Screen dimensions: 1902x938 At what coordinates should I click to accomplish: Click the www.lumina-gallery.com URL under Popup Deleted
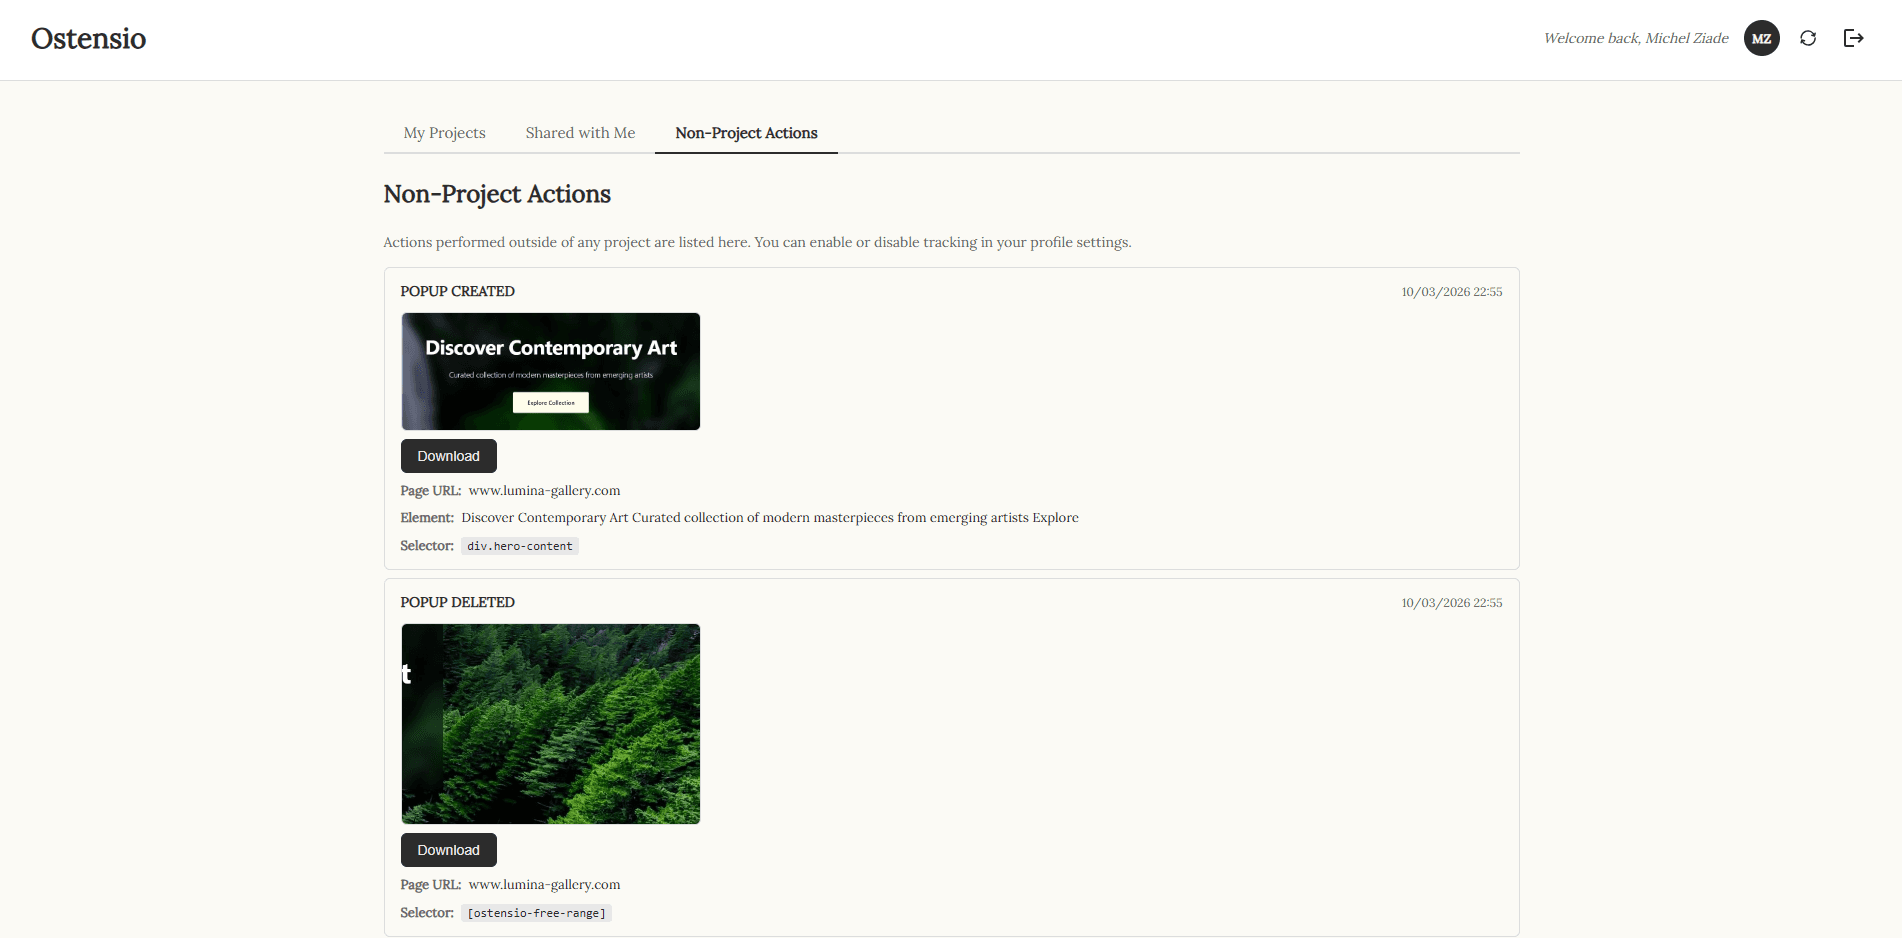(544, 884)
